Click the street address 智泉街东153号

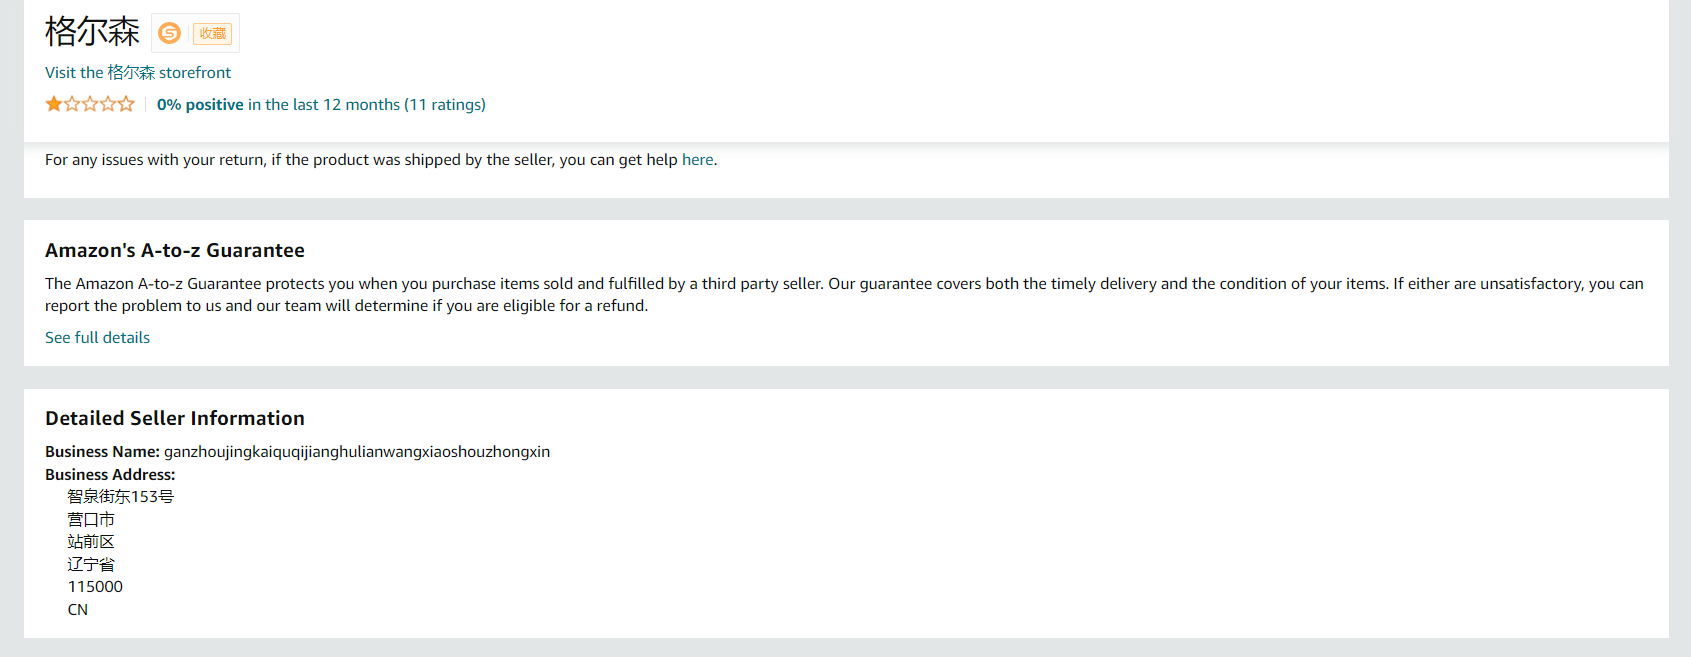coord(120,497)
